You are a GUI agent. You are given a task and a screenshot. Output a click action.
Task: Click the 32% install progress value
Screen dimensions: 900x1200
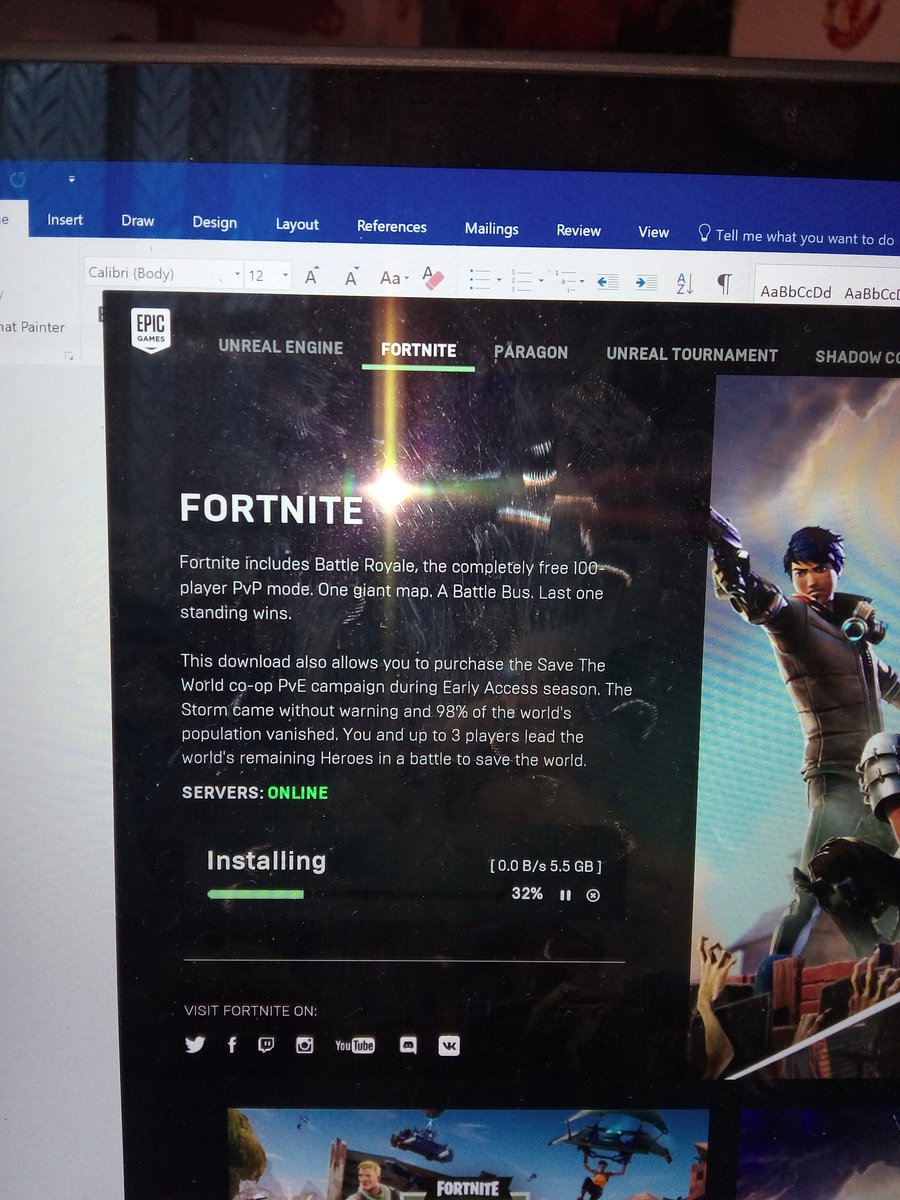(527, 894)
